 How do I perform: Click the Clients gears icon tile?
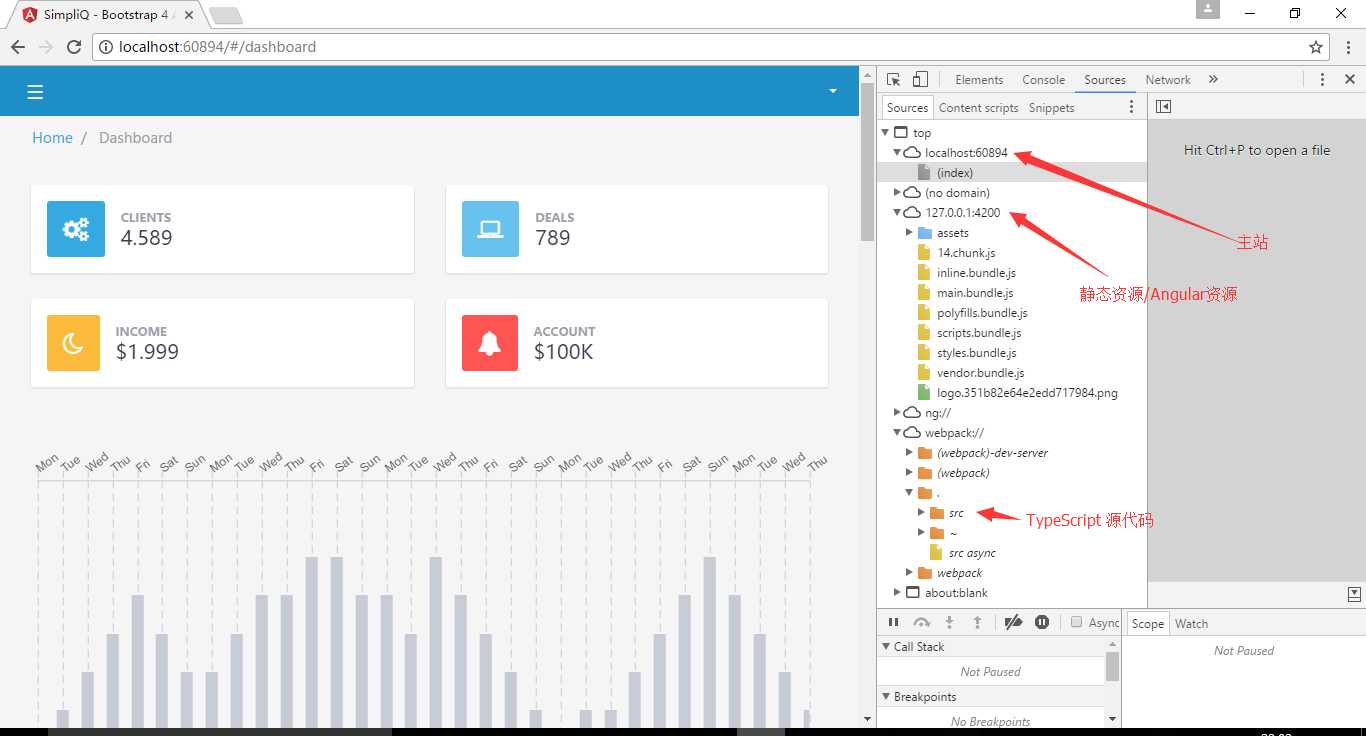76,229
